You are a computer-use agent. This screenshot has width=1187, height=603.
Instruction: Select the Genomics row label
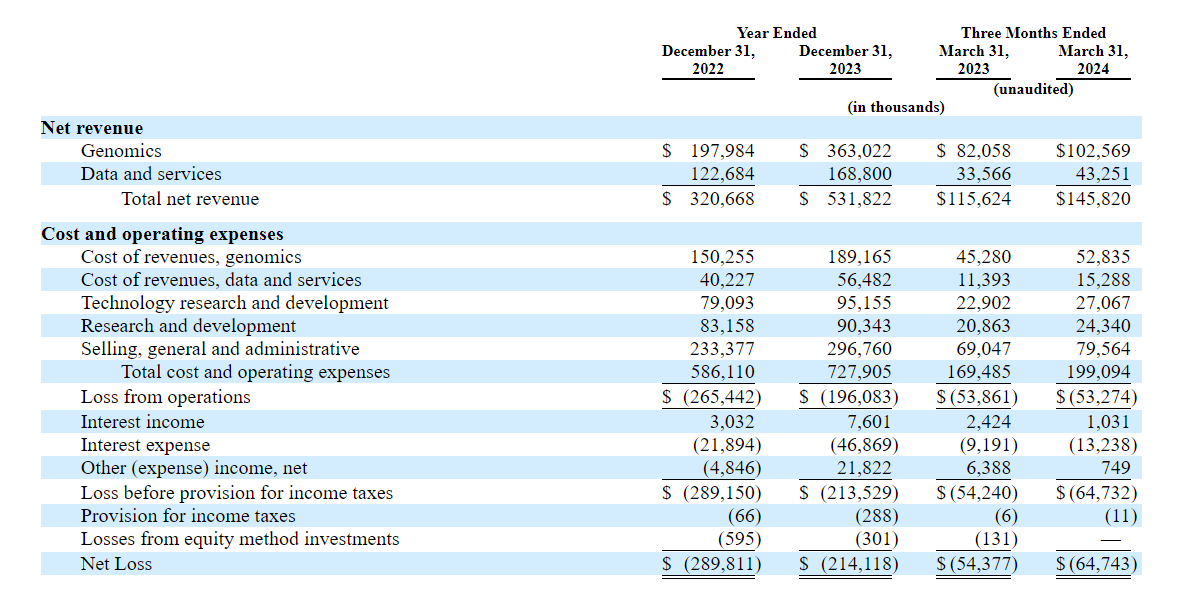121,151
